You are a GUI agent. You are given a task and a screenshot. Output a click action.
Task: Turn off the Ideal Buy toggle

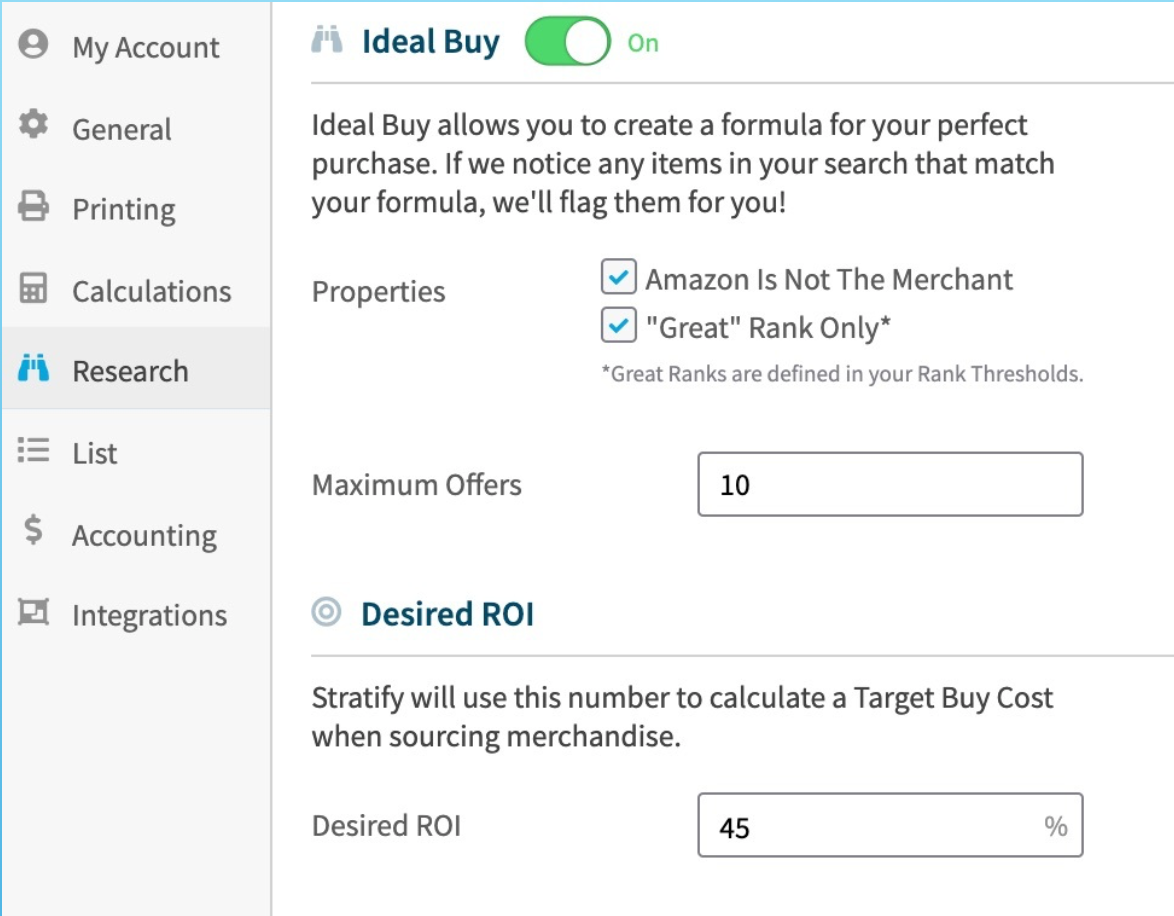click(x=568, y=42)
